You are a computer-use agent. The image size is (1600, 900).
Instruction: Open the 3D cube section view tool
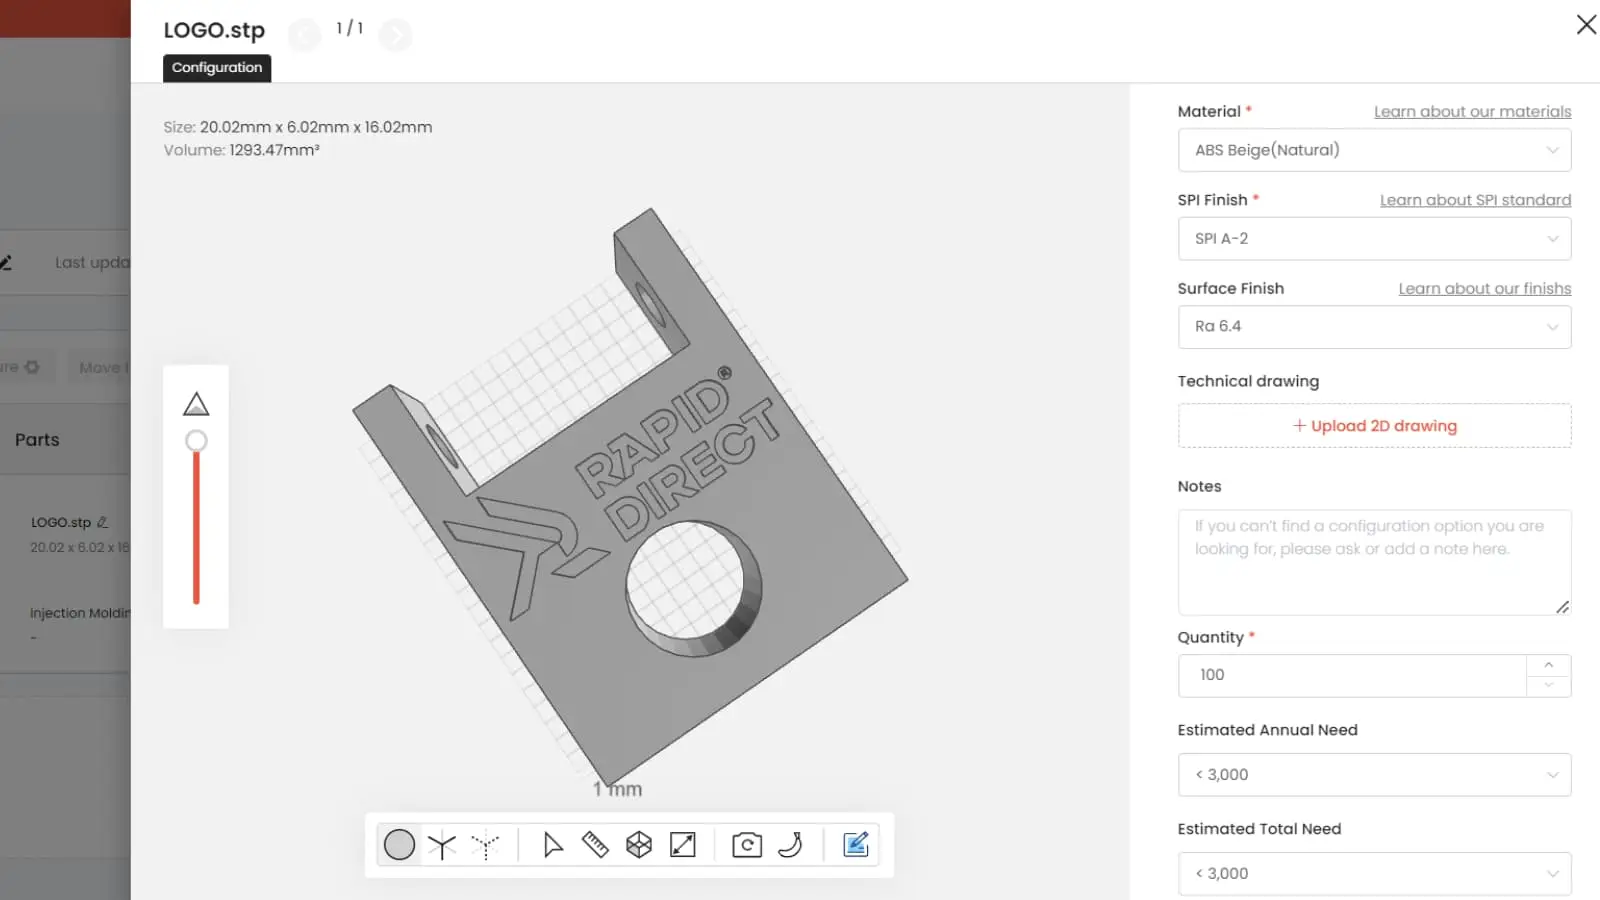click(x=639, y=845)
